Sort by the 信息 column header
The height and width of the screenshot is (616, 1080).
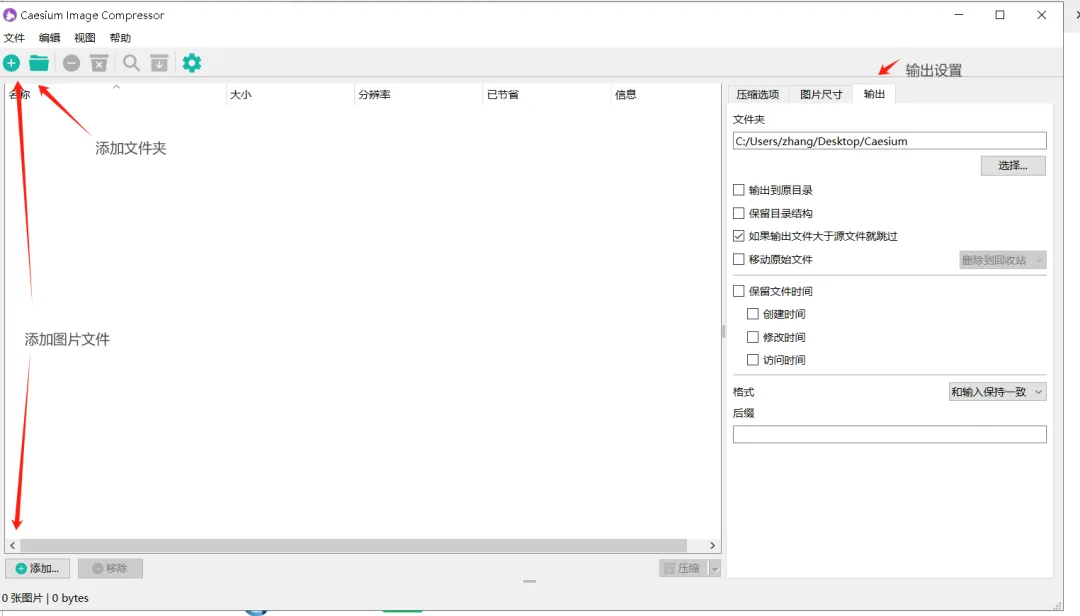[665, 94]
